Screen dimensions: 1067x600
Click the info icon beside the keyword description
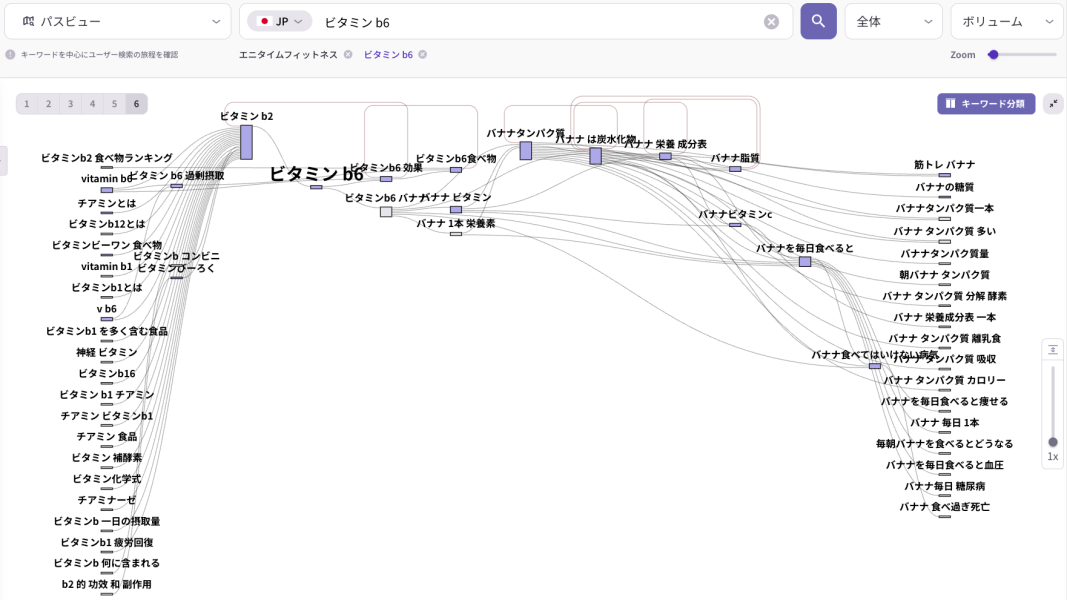click(x=10, y=55)
